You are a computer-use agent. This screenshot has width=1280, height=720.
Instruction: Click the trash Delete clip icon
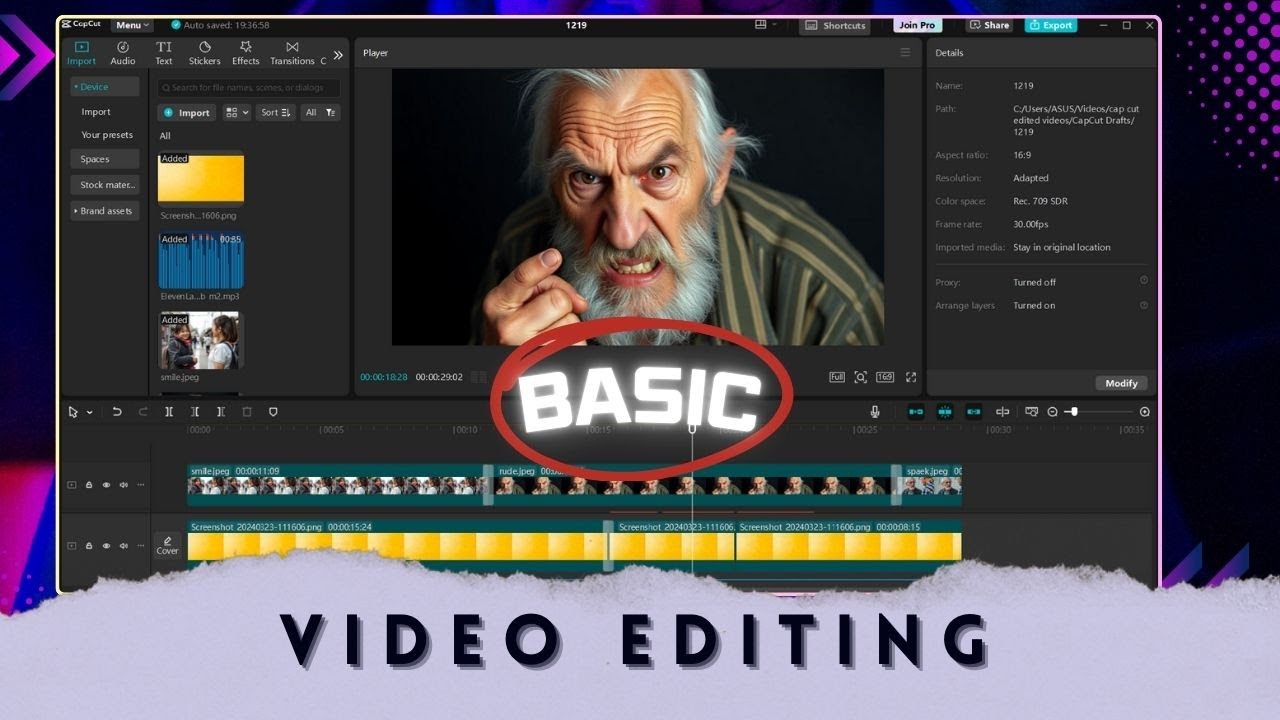click(x=247, y=412)
